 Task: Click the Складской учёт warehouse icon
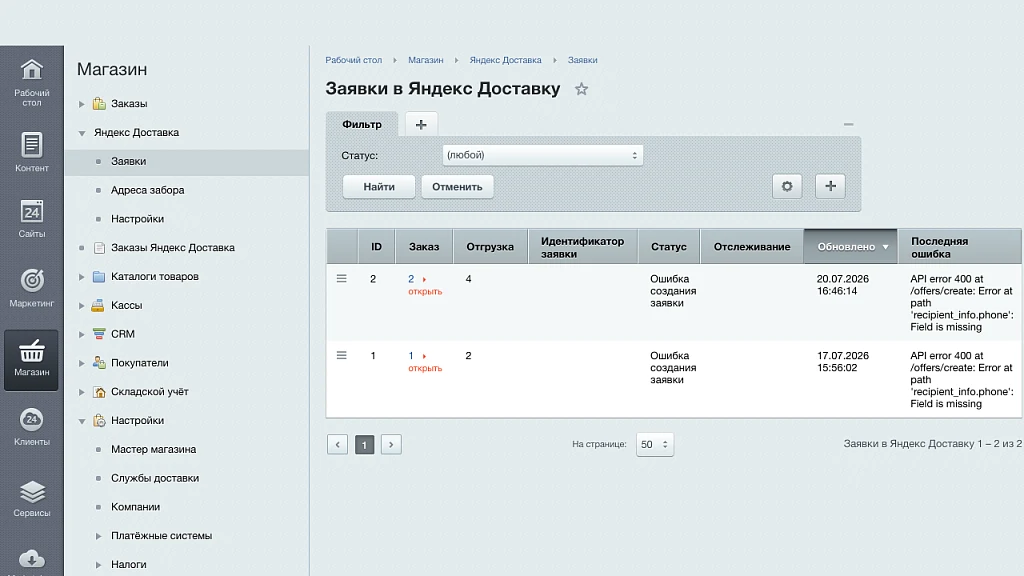coord(99,392)
